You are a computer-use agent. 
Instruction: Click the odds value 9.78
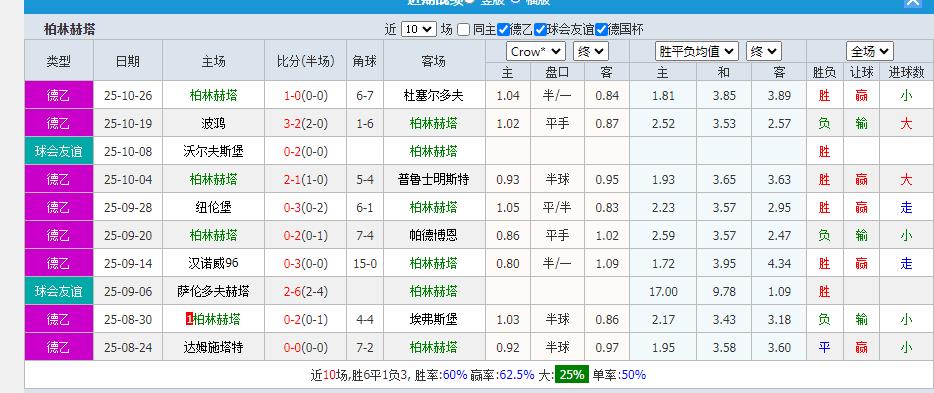pyautogui.click(x=724, y=291)
